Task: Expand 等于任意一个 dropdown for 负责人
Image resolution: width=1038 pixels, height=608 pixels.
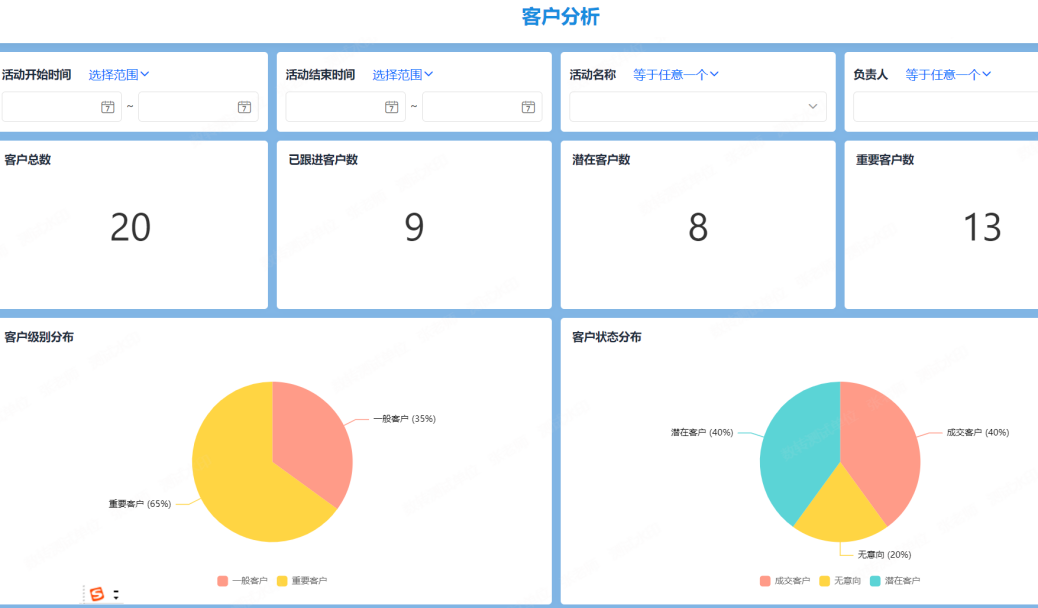Action: click(x=948, y=74)
